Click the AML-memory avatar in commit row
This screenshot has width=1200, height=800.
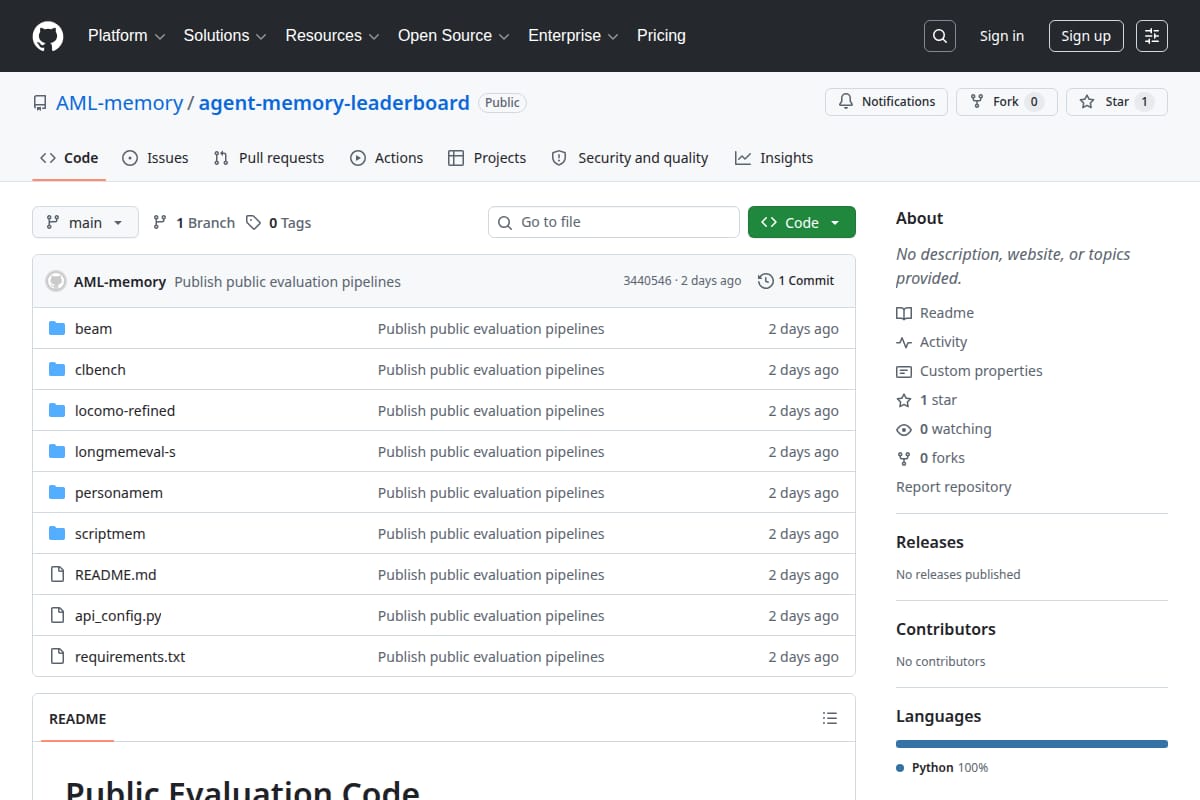click(x=56, y=281)
